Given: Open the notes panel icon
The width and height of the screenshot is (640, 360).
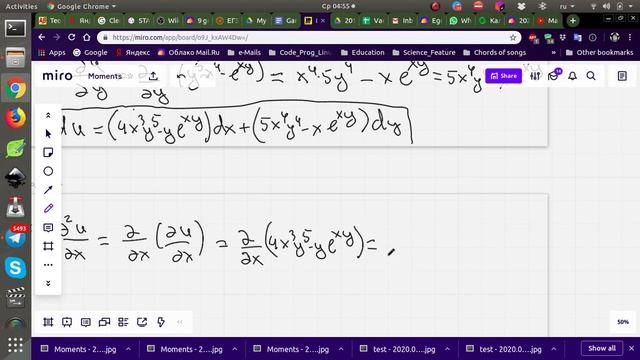Looking at the screenshot, I should [x=622, y=76].
